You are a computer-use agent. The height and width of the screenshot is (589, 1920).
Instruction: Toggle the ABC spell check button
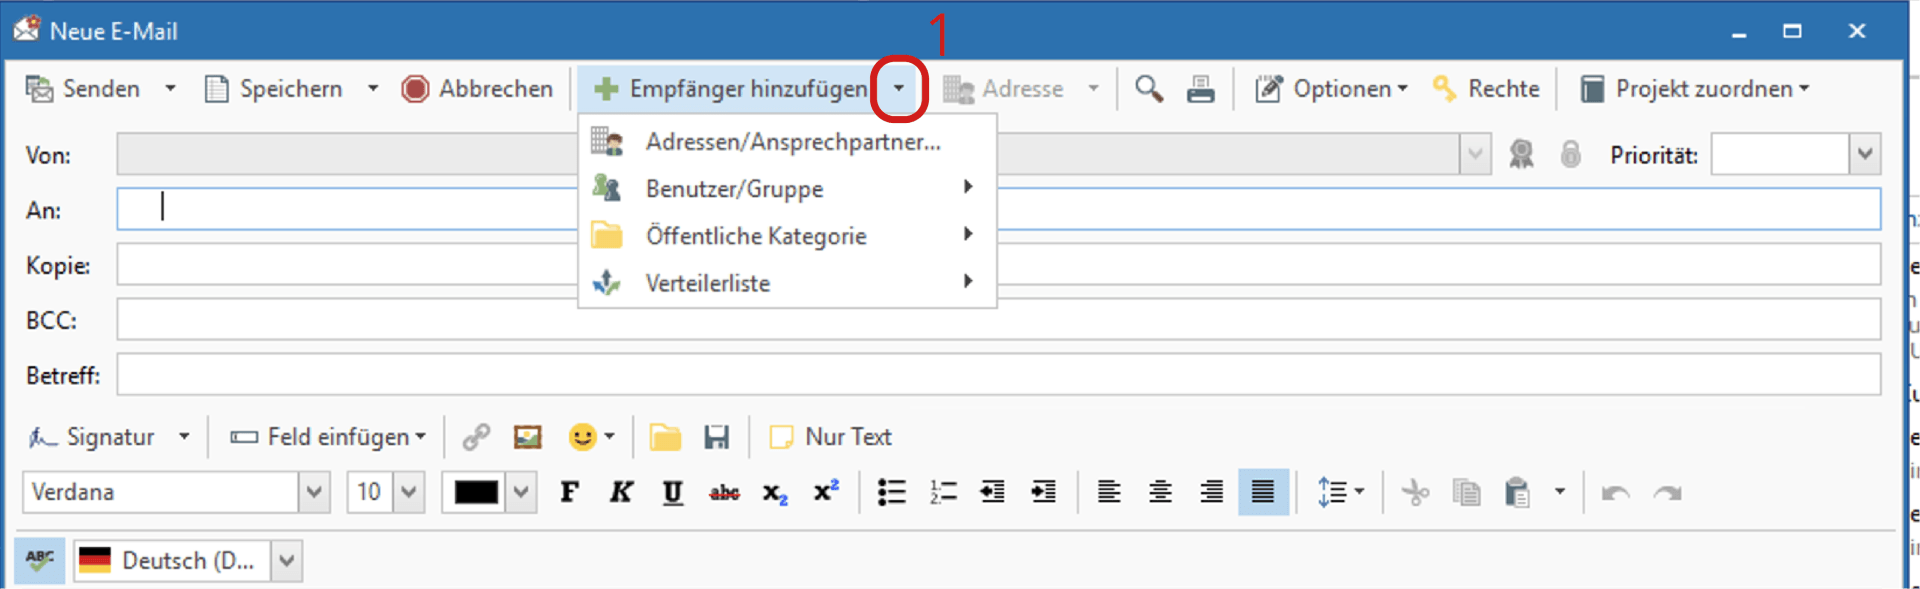point(40,560)
